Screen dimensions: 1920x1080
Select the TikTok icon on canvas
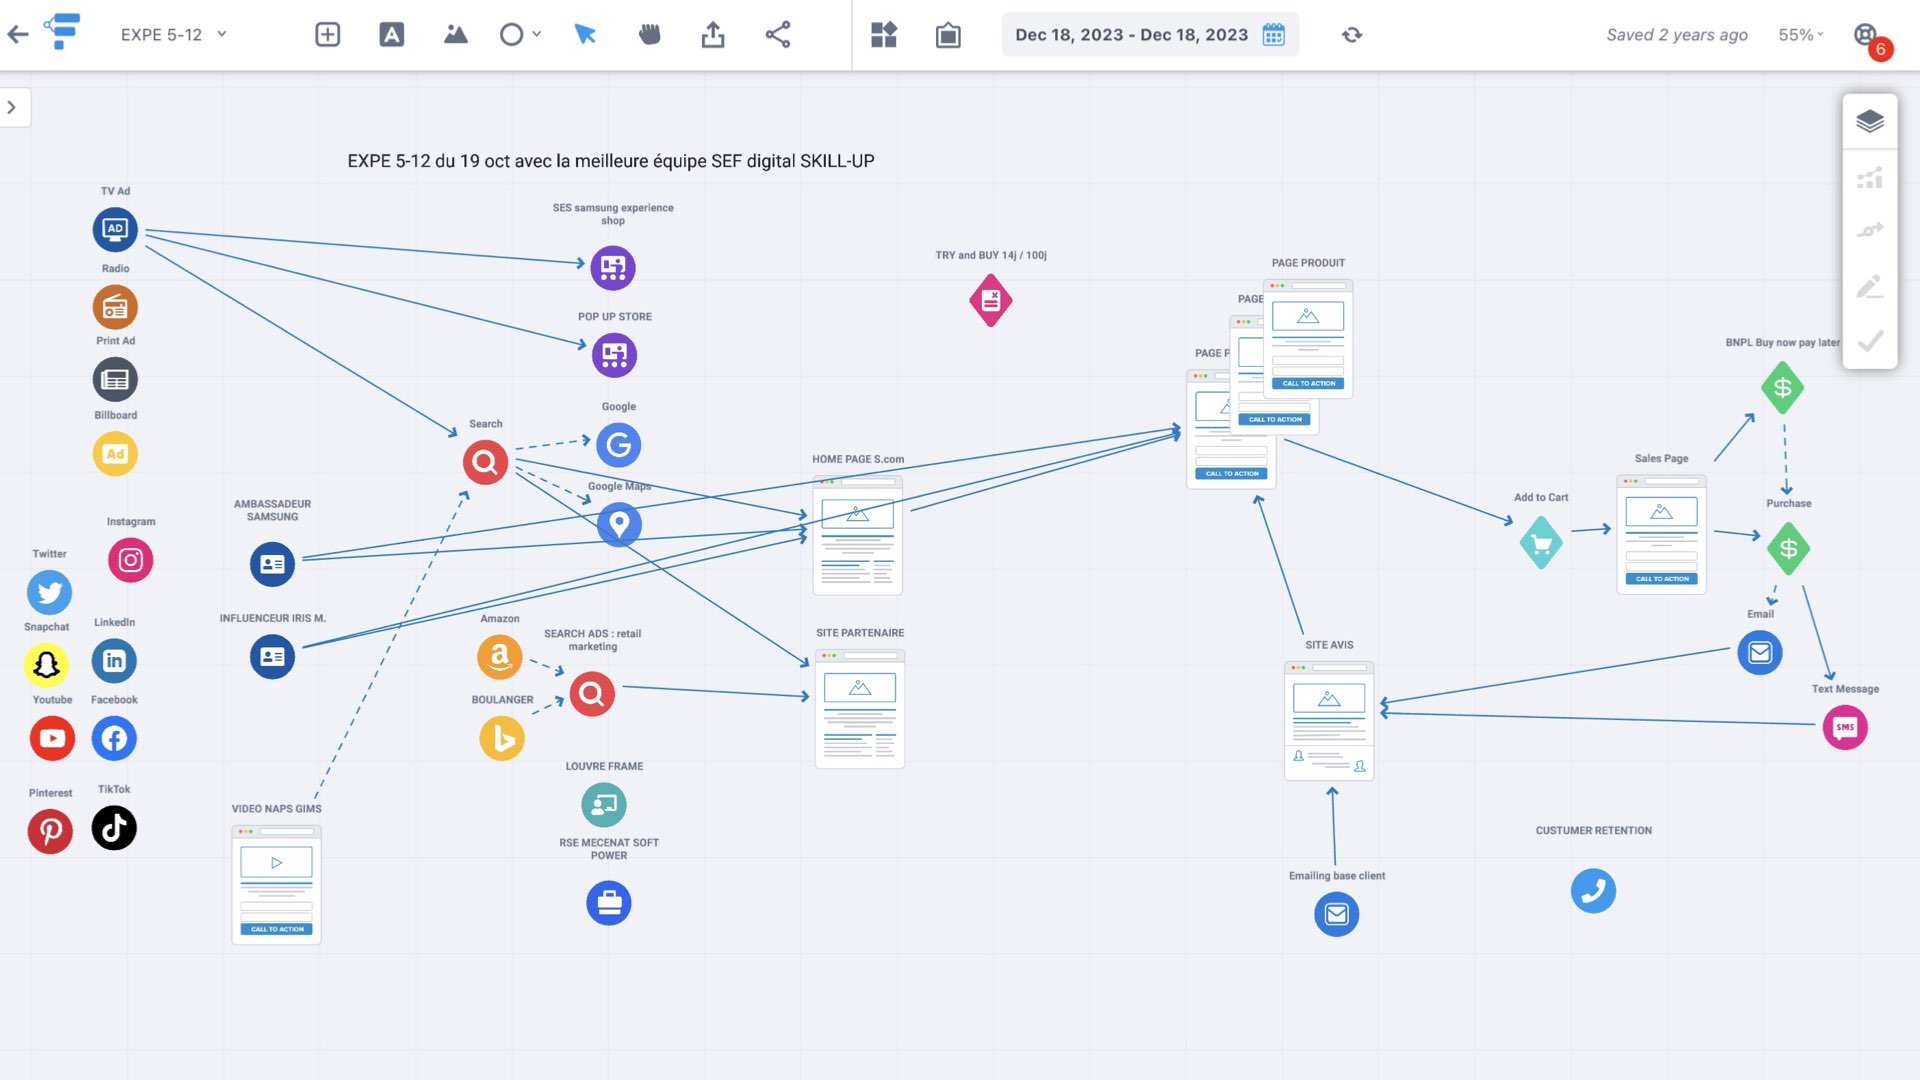pyautogui.click(x=114, y=828)
